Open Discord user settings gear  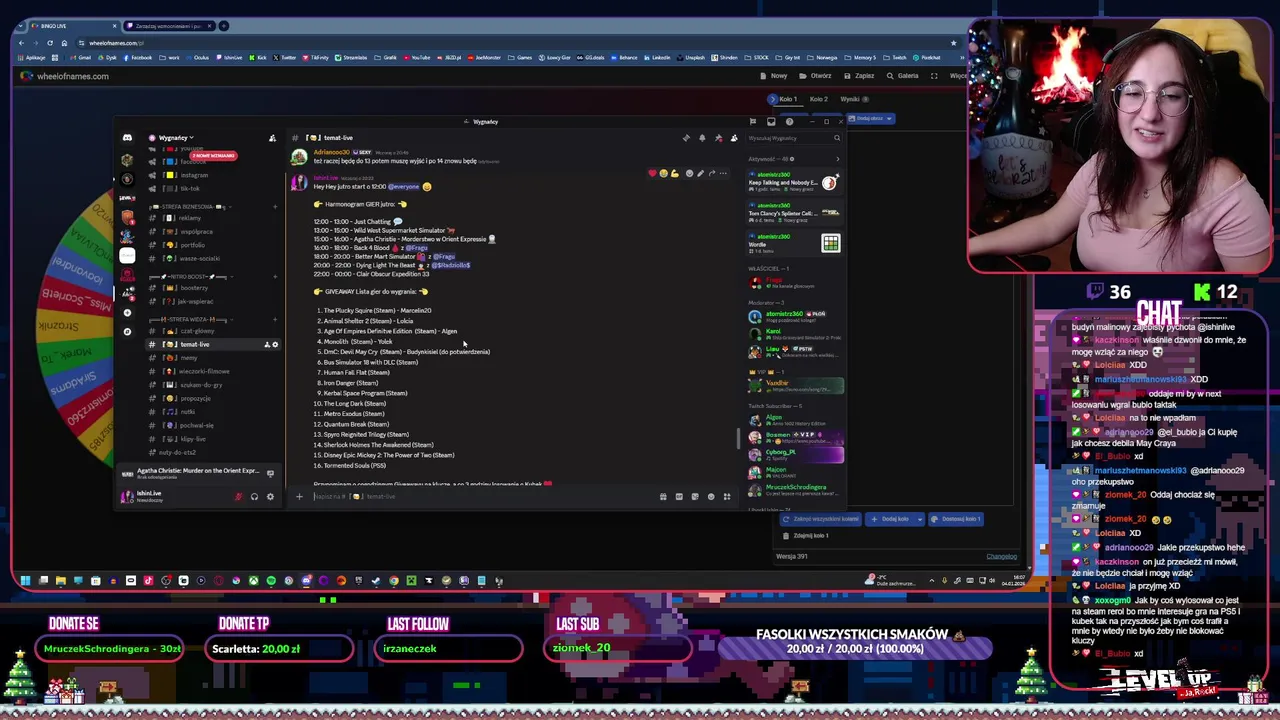click(270, 497)
